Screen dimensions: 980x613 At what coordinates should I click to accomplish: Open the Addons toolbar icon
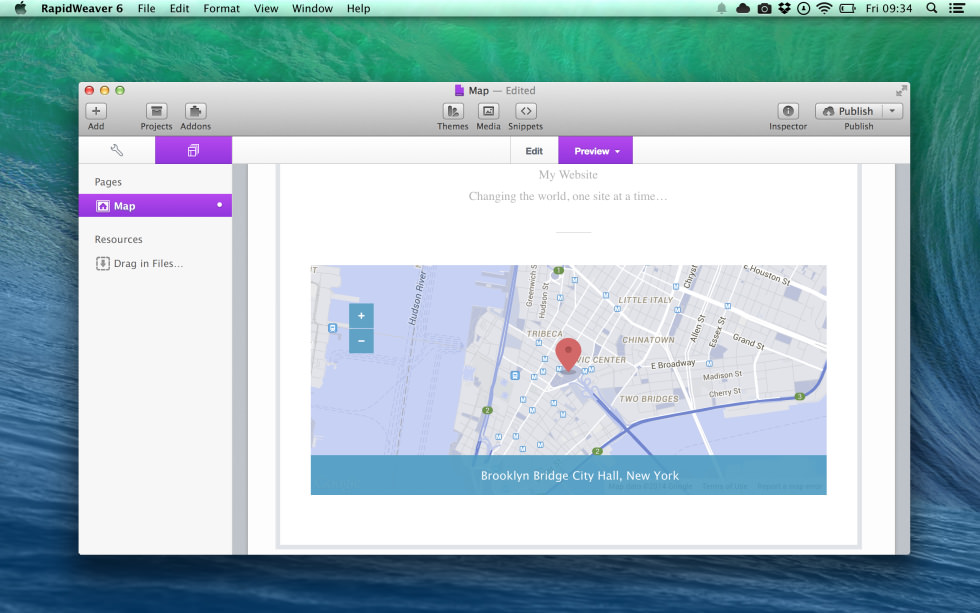tap(195, 111)
